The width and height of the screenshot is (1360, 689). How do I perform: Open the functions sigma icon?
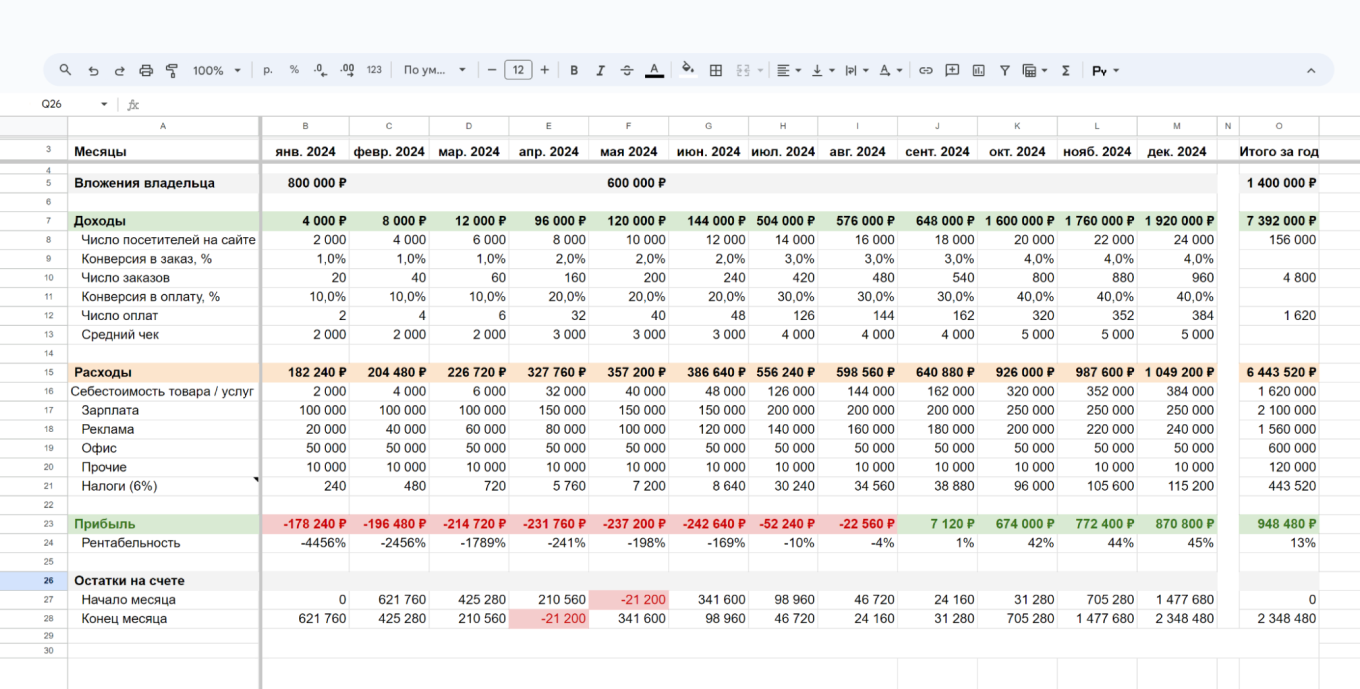[x=1065, y=70]
